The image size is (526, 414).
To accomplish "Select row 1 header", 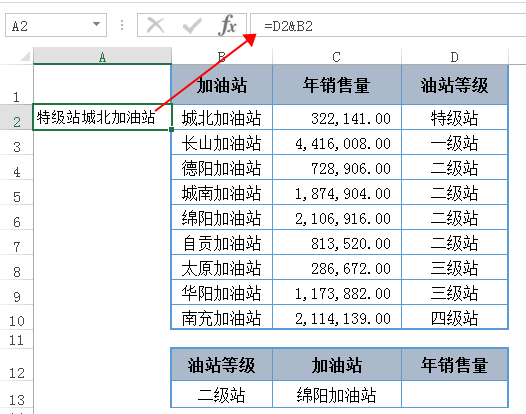I will pyautogui.click(x=16, y=84).
